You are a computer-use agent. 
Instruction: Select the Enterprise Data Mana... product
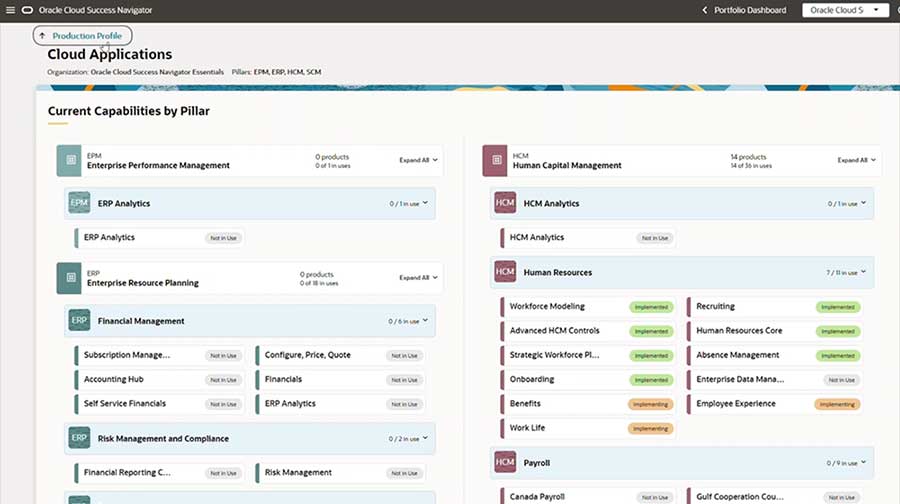click(774, 379)
